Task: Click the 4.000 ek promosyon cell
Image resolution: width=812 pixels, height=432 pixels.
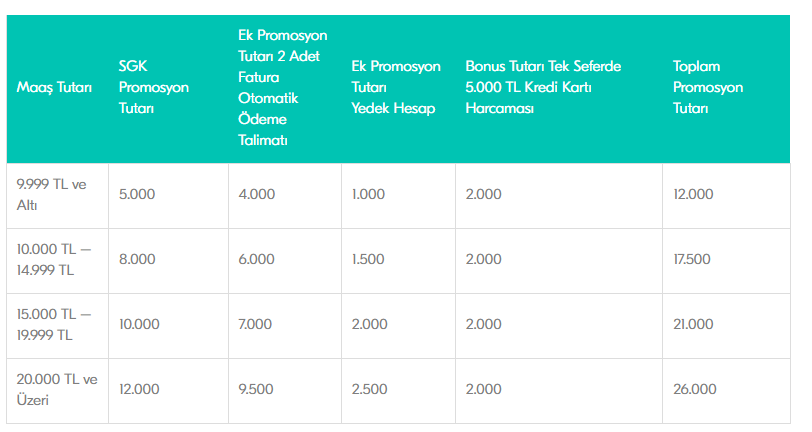Action: pos(256,194)
